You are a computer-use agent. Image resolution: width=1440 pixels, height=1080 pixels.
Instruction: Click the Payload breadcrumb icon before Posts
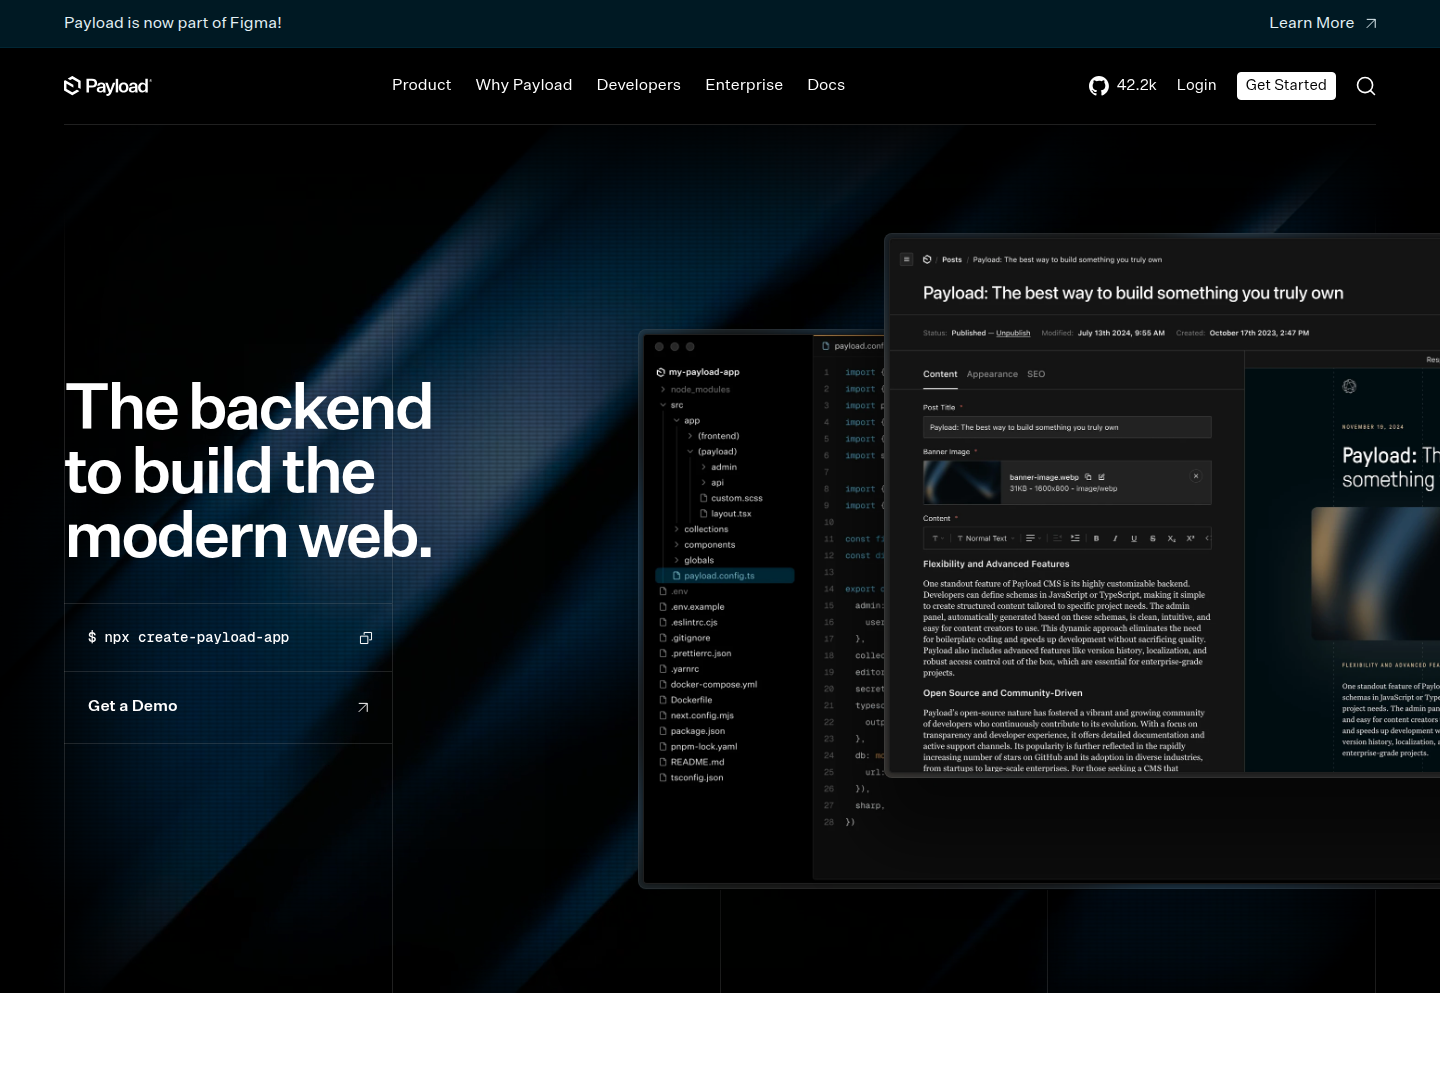tap(927, 259)
